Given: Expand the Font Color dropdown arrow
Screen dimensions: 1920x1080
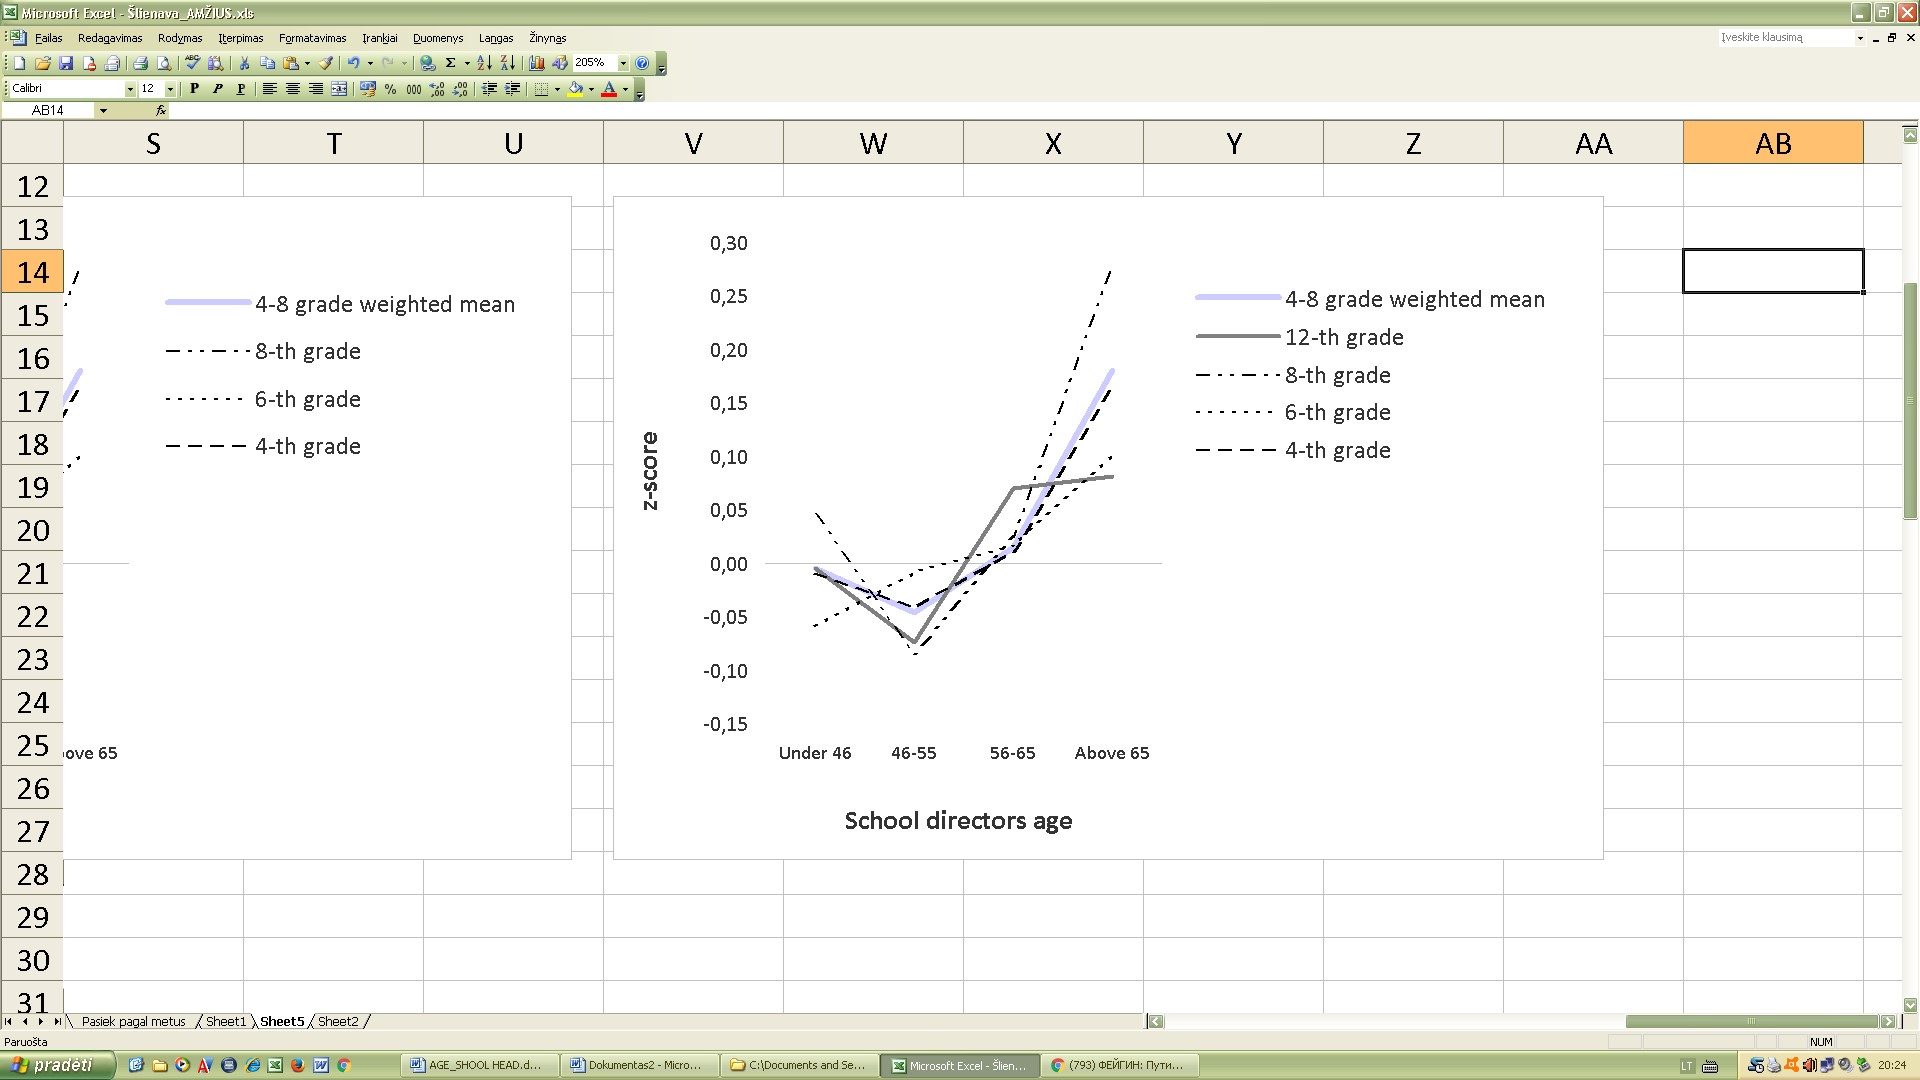Looking at the screenshot, I should coord(625,89).
